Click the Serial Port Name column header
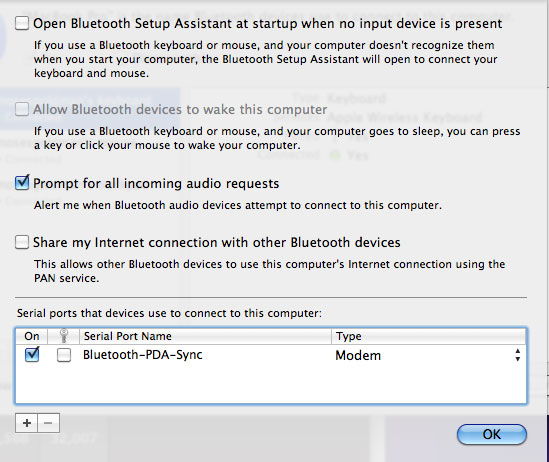The height and width of the screenshot is (462, 549). (206, 336)
